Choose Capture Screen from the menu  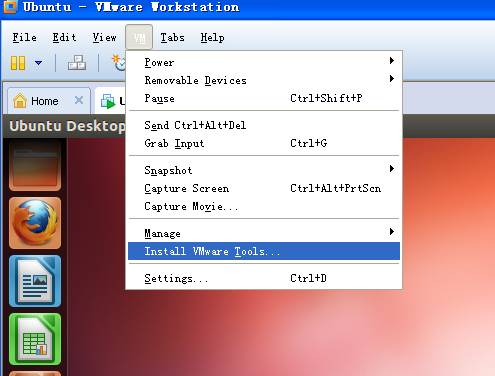coord(264,188)
